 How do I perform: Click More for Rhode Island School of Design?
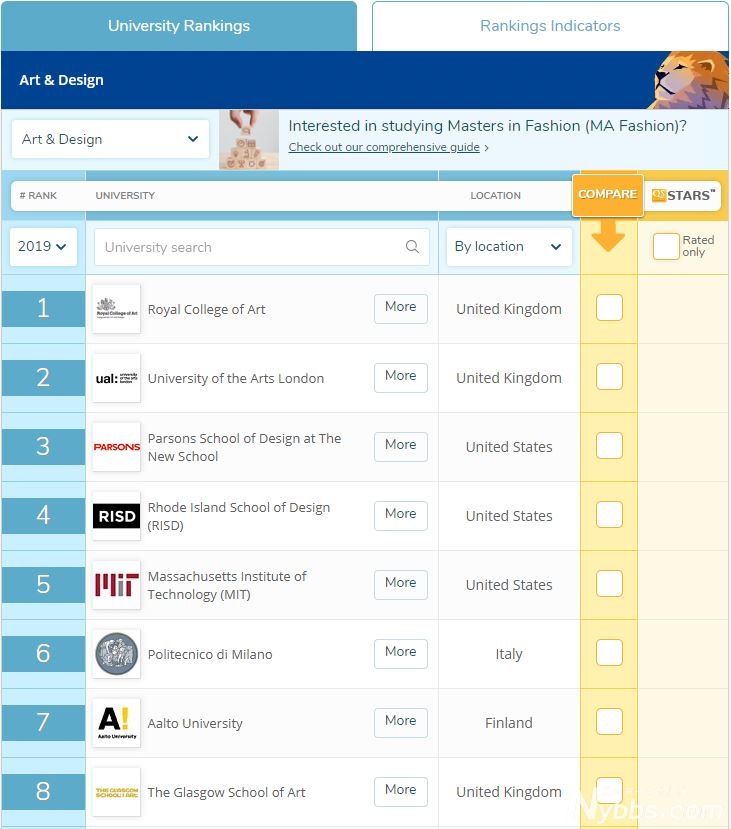(401, 515)
